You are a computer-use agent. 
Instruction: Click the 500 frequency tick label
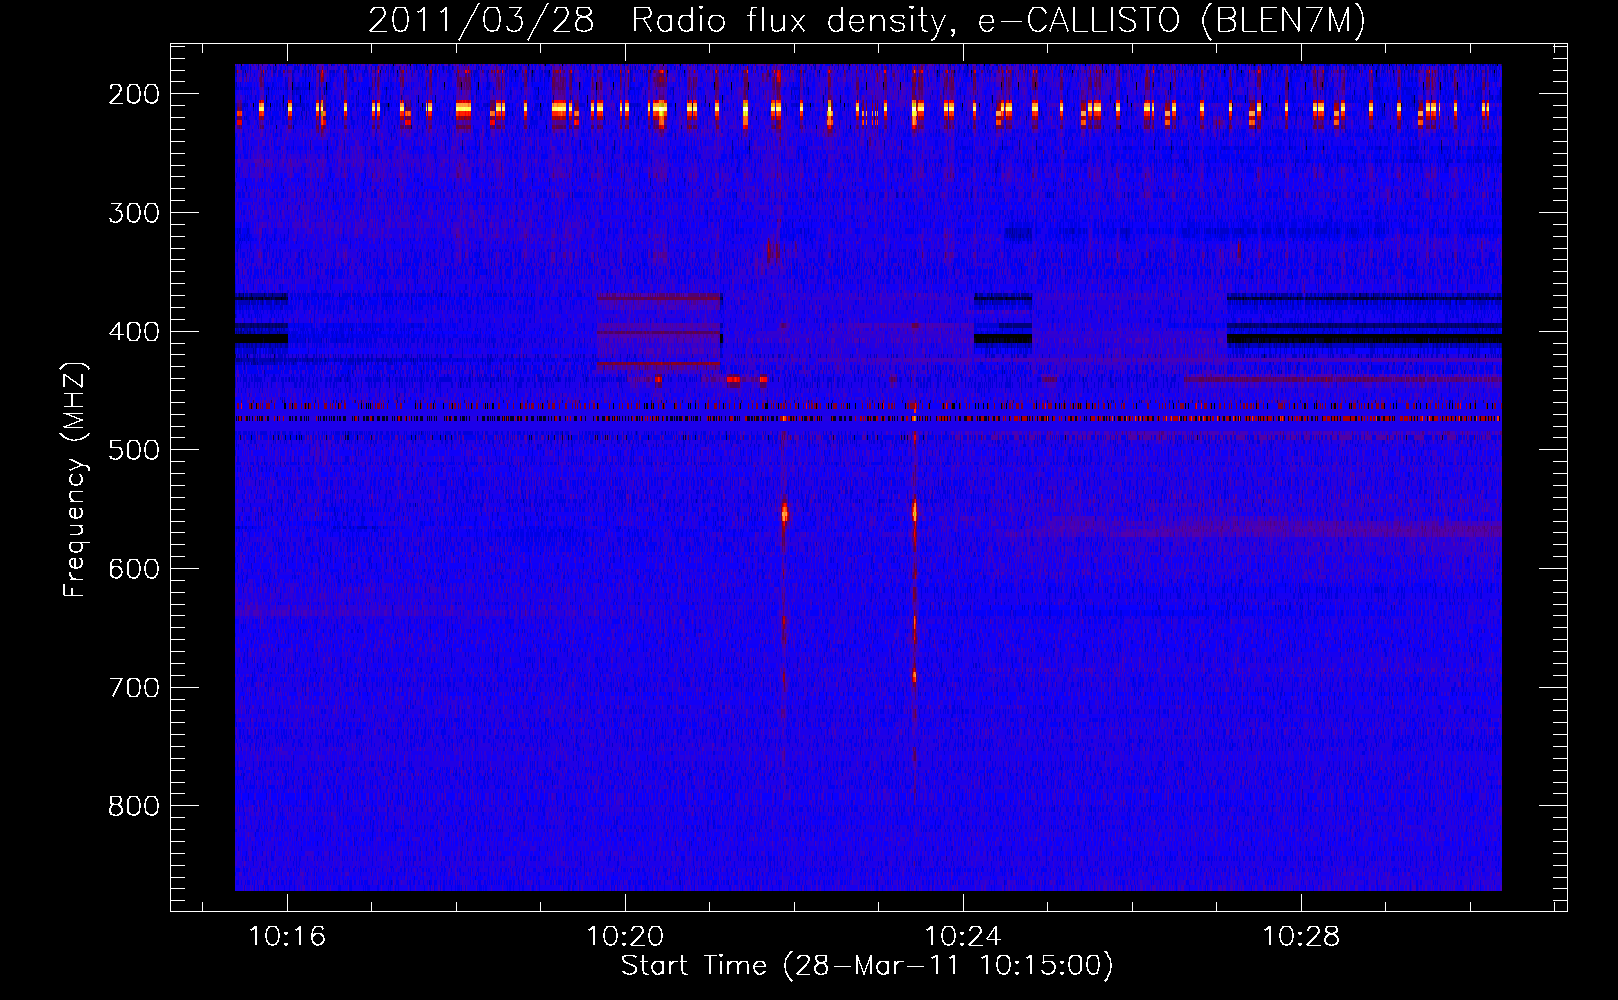134,450
